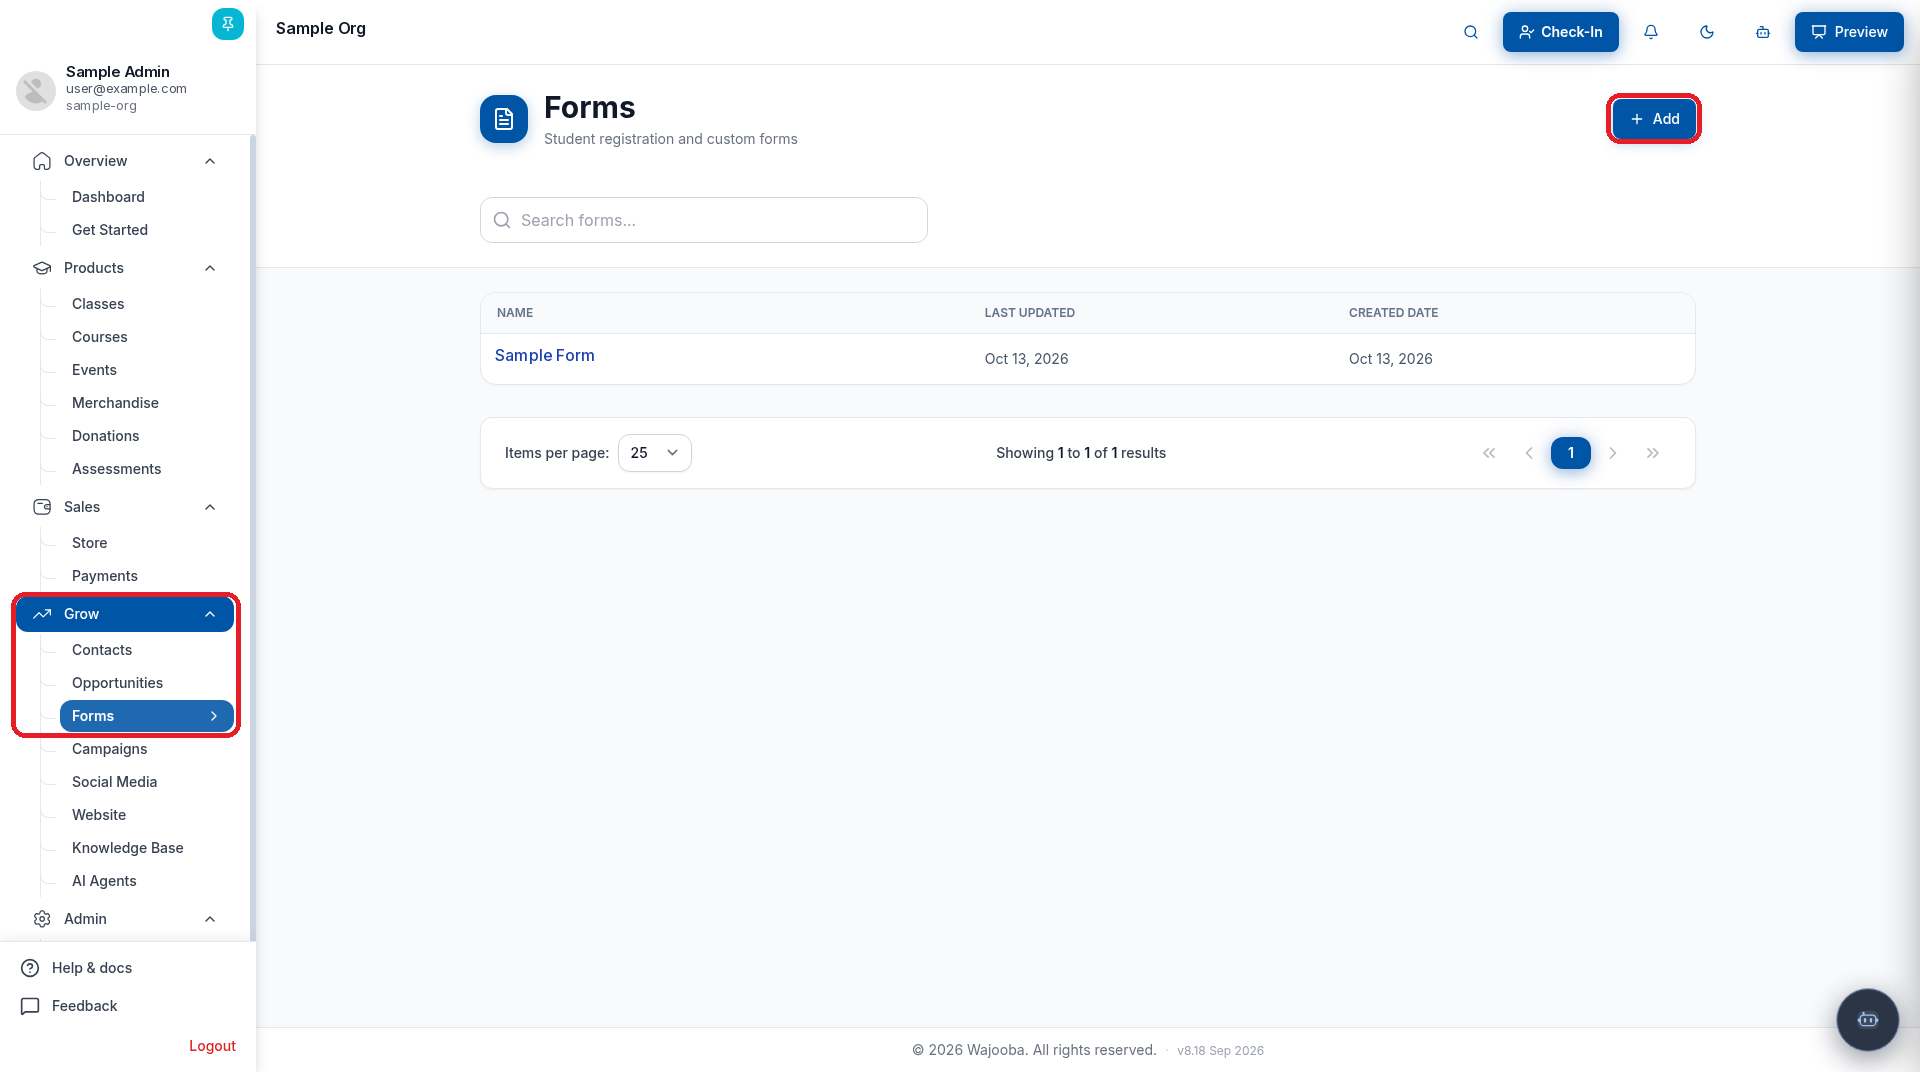Image resolution: width=1920 pixels, height=1072 pixels.
Task: Click the Sales wallet icon
Action: point(42,507)
